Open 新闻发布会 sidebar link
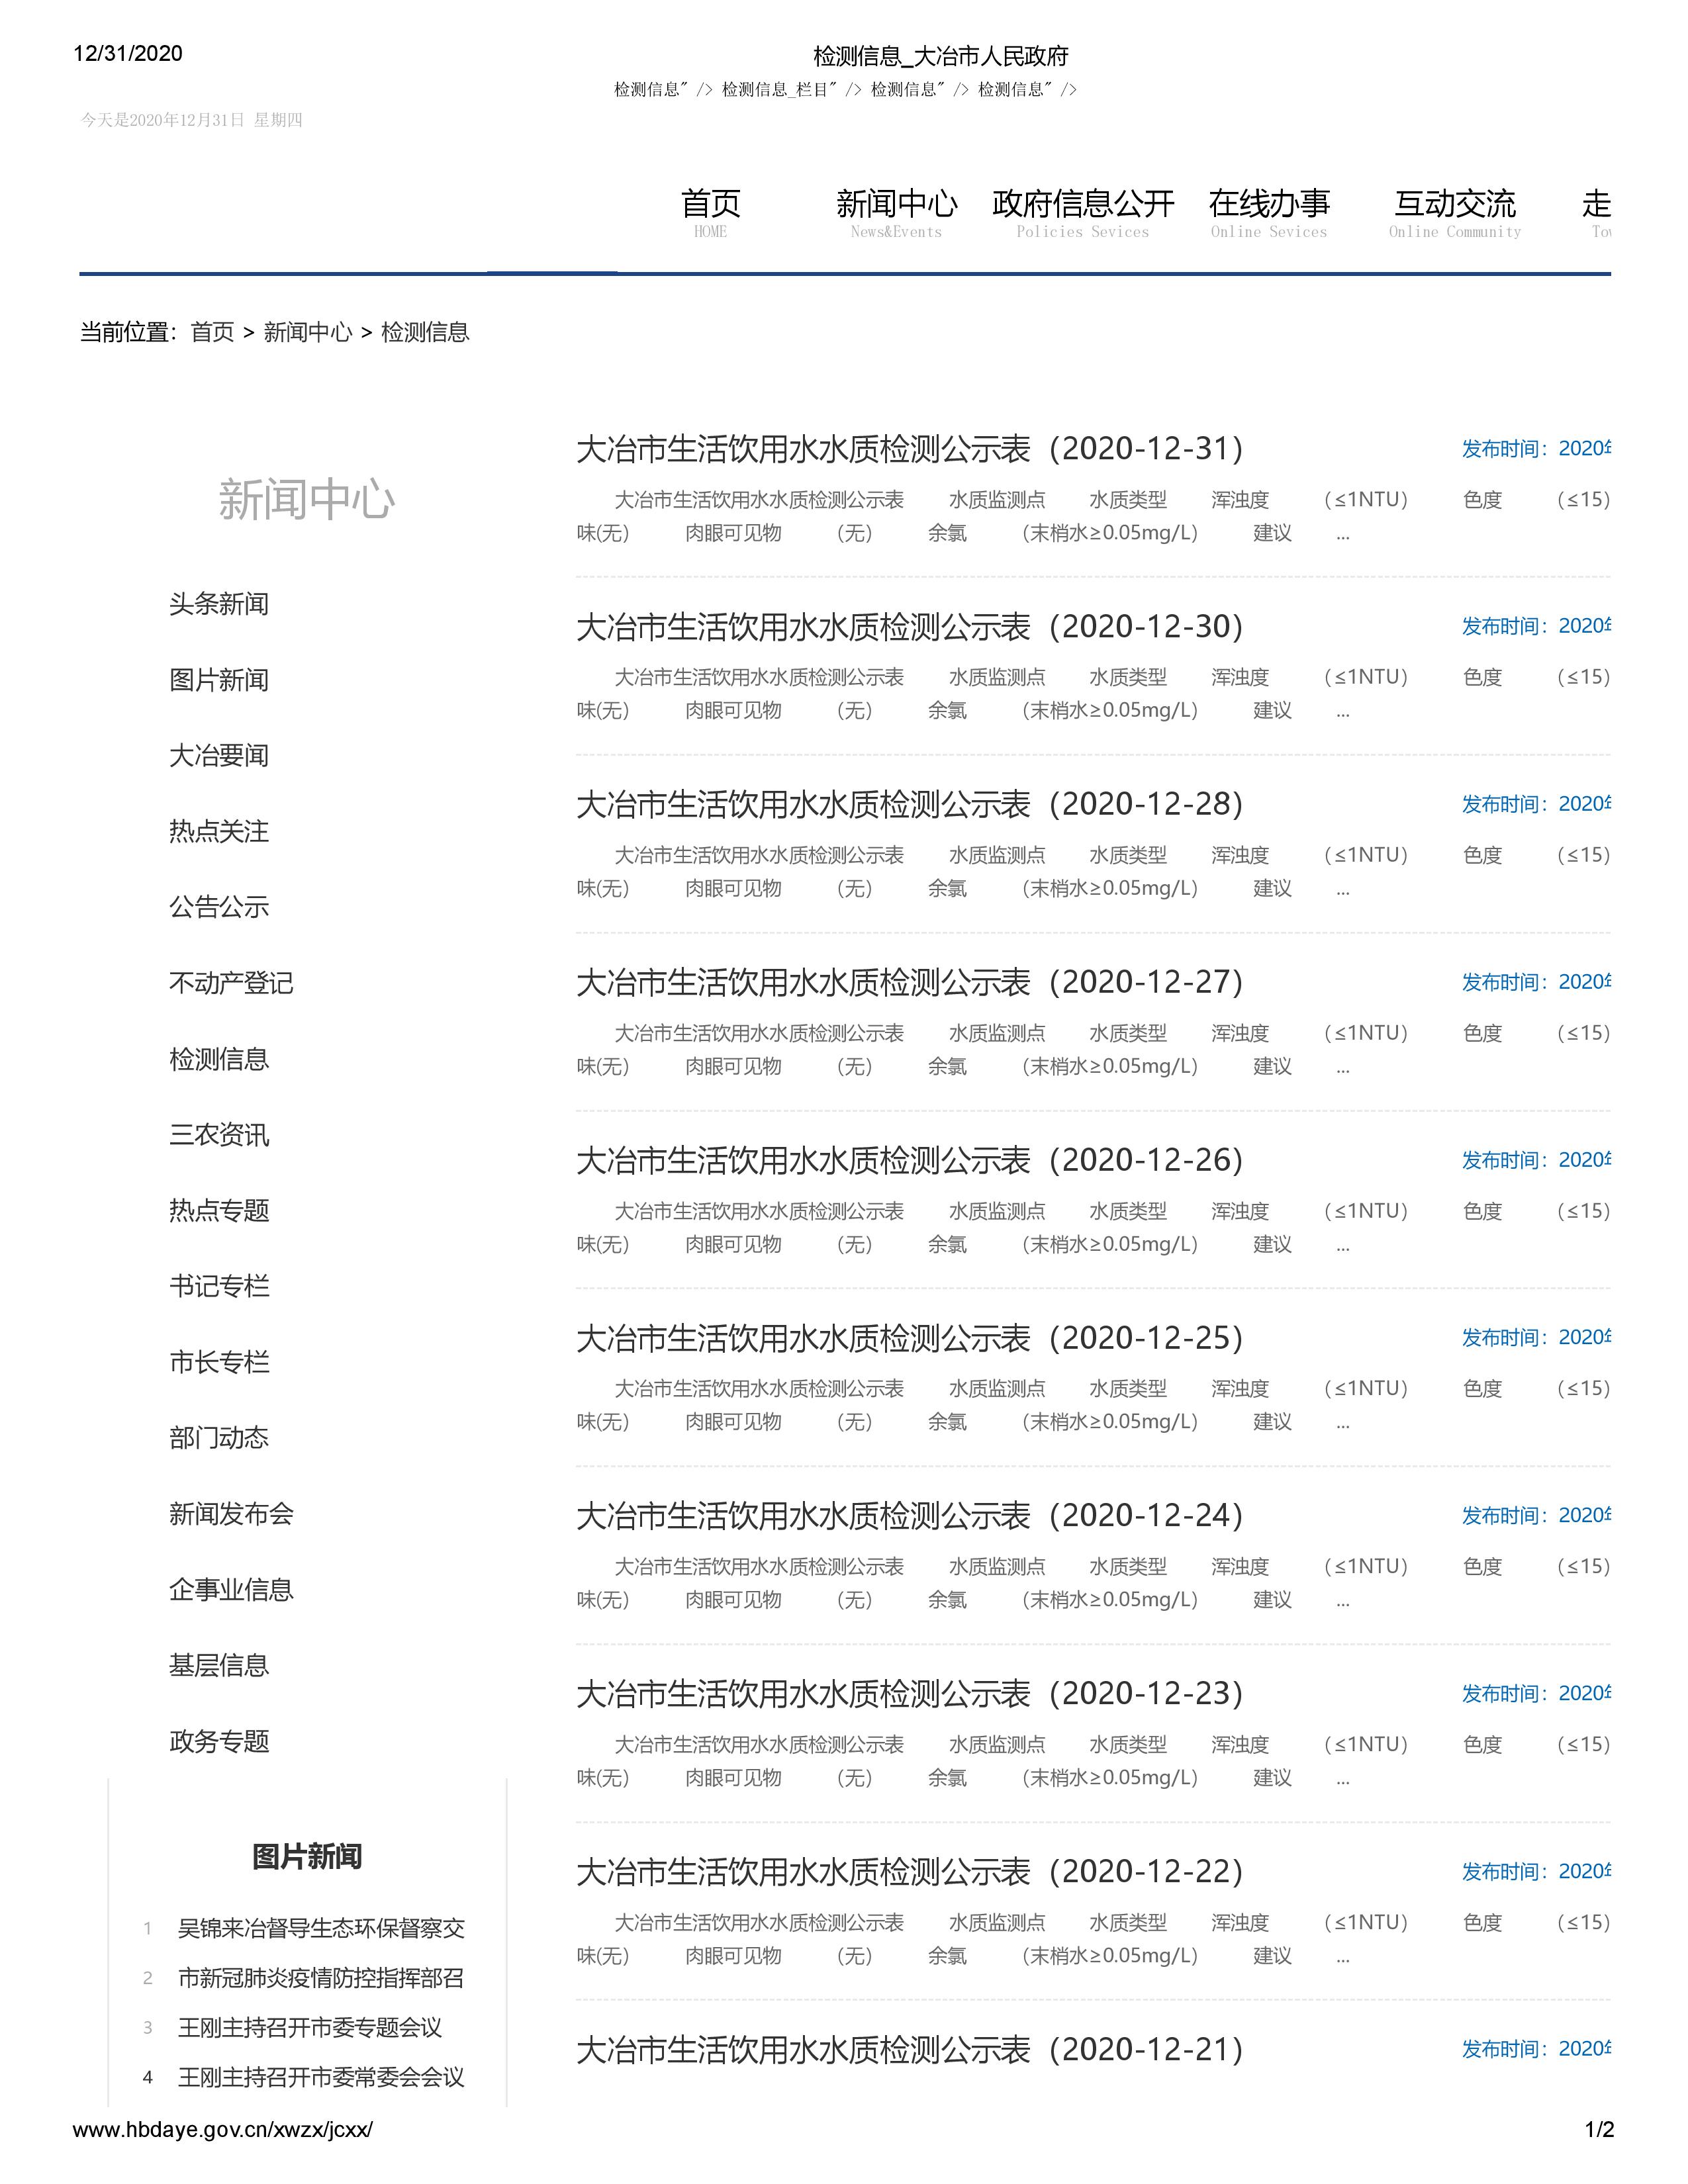This screenshot has height=2184, width=1688. pyautogui.click(x=231, y=1514)
